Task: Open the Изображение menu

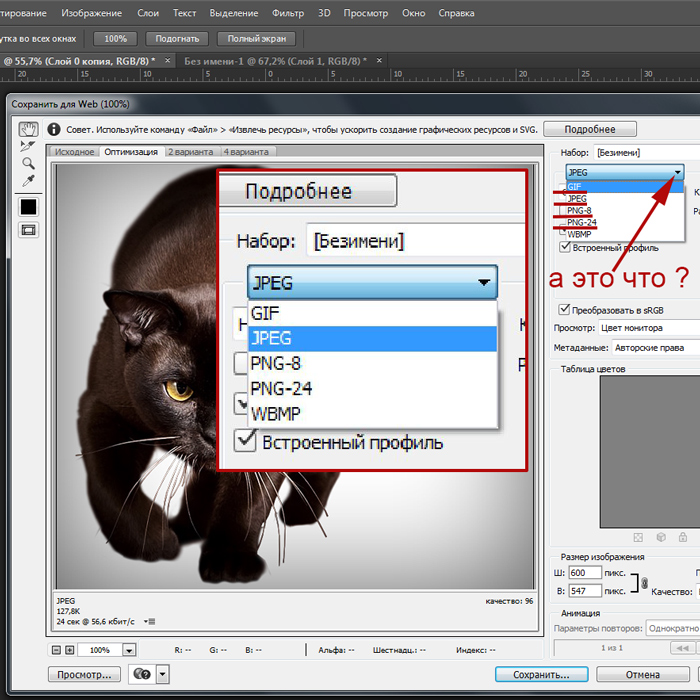Action: pyautogui.click(x=92, y=13)
